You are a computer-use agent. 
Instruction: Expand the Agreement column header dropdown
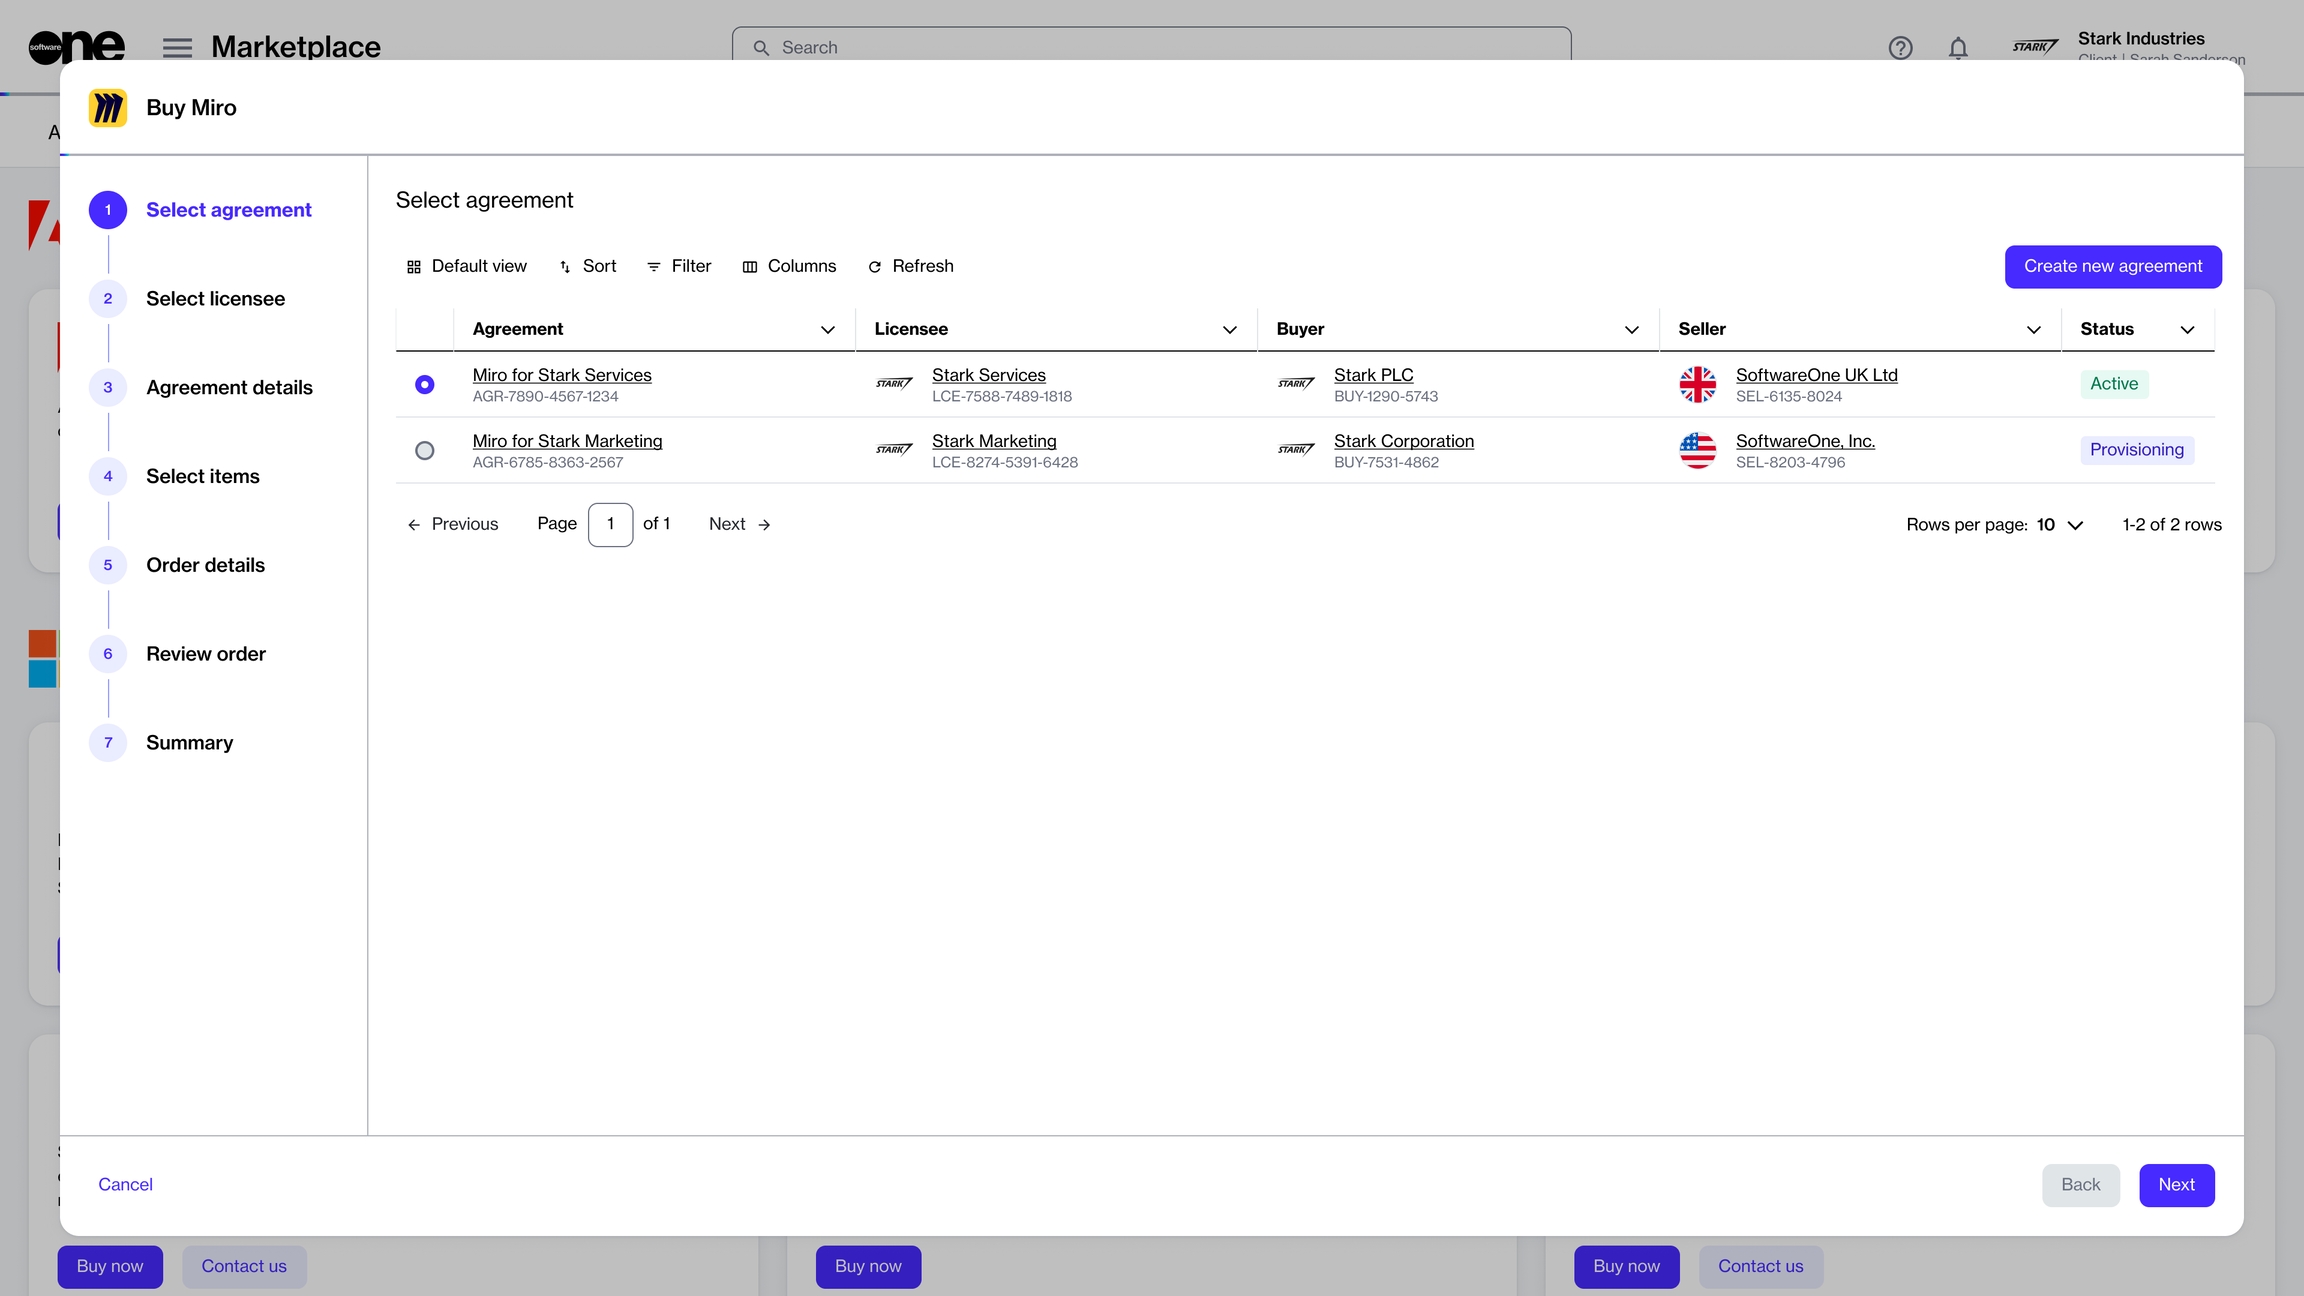tap(828, 330)
